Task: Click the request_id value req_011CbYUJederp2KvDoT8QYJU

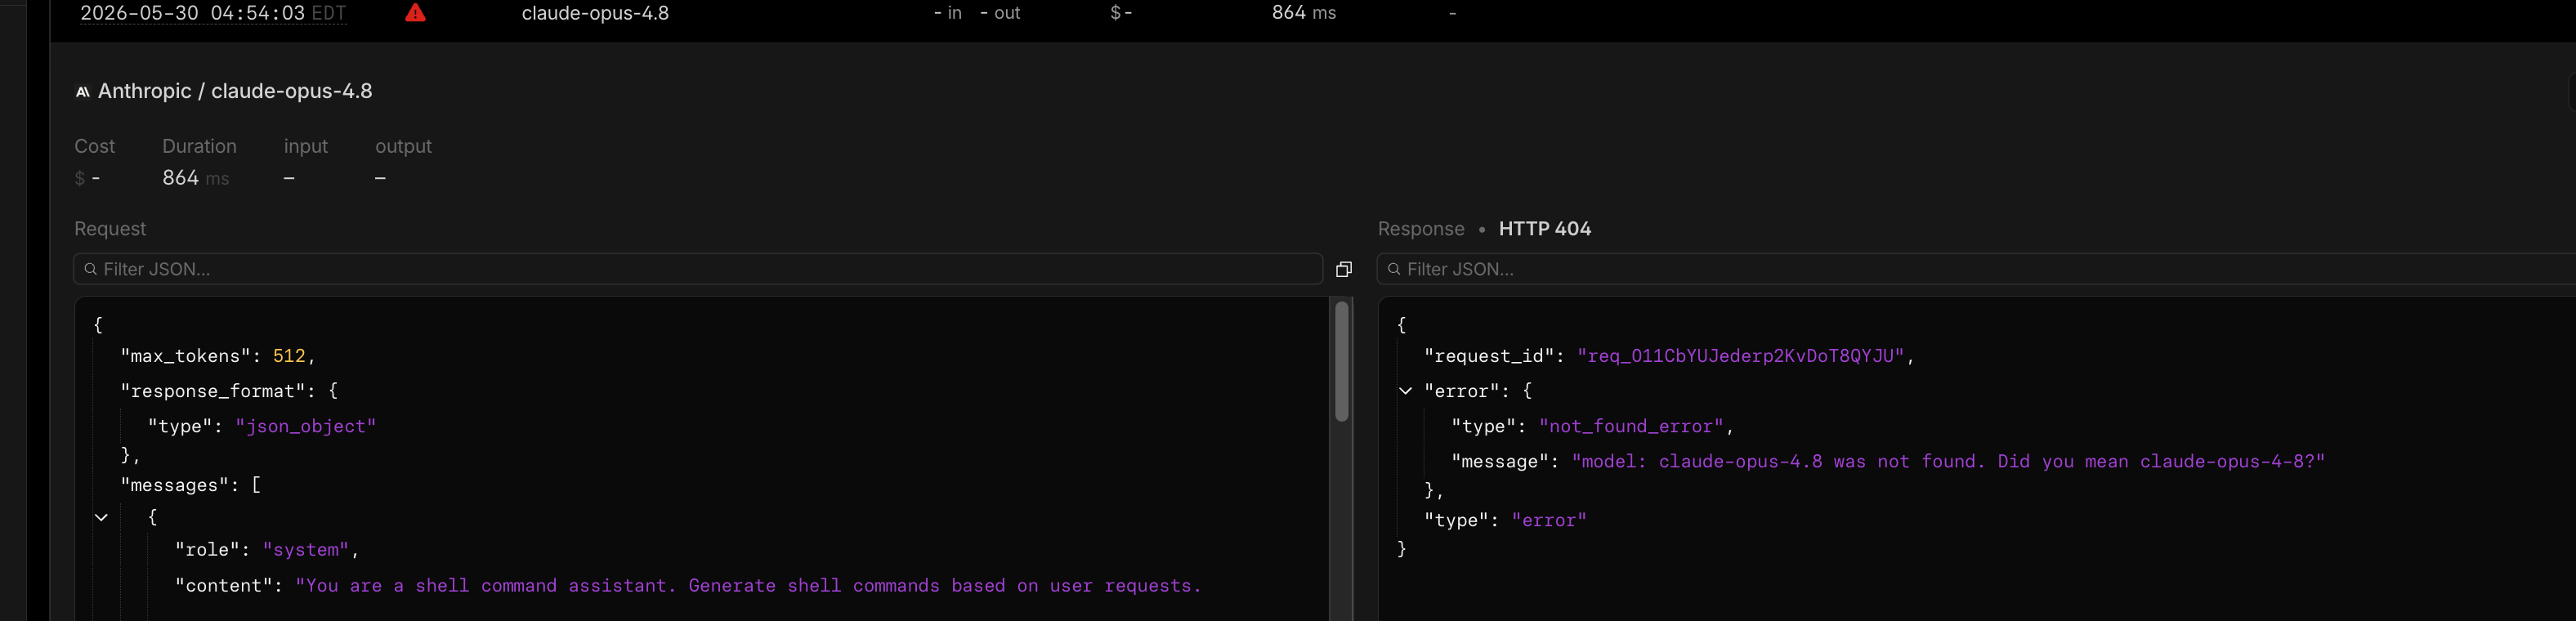Action: coord(1740,356)
